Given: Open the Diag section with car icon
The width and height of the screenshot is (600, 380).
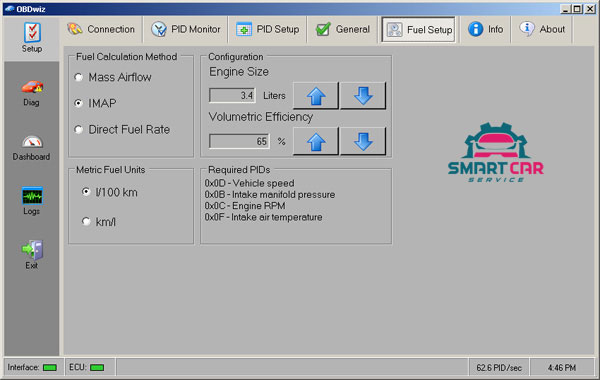Looking at the screenshot, I should click(x=32, y=93).
